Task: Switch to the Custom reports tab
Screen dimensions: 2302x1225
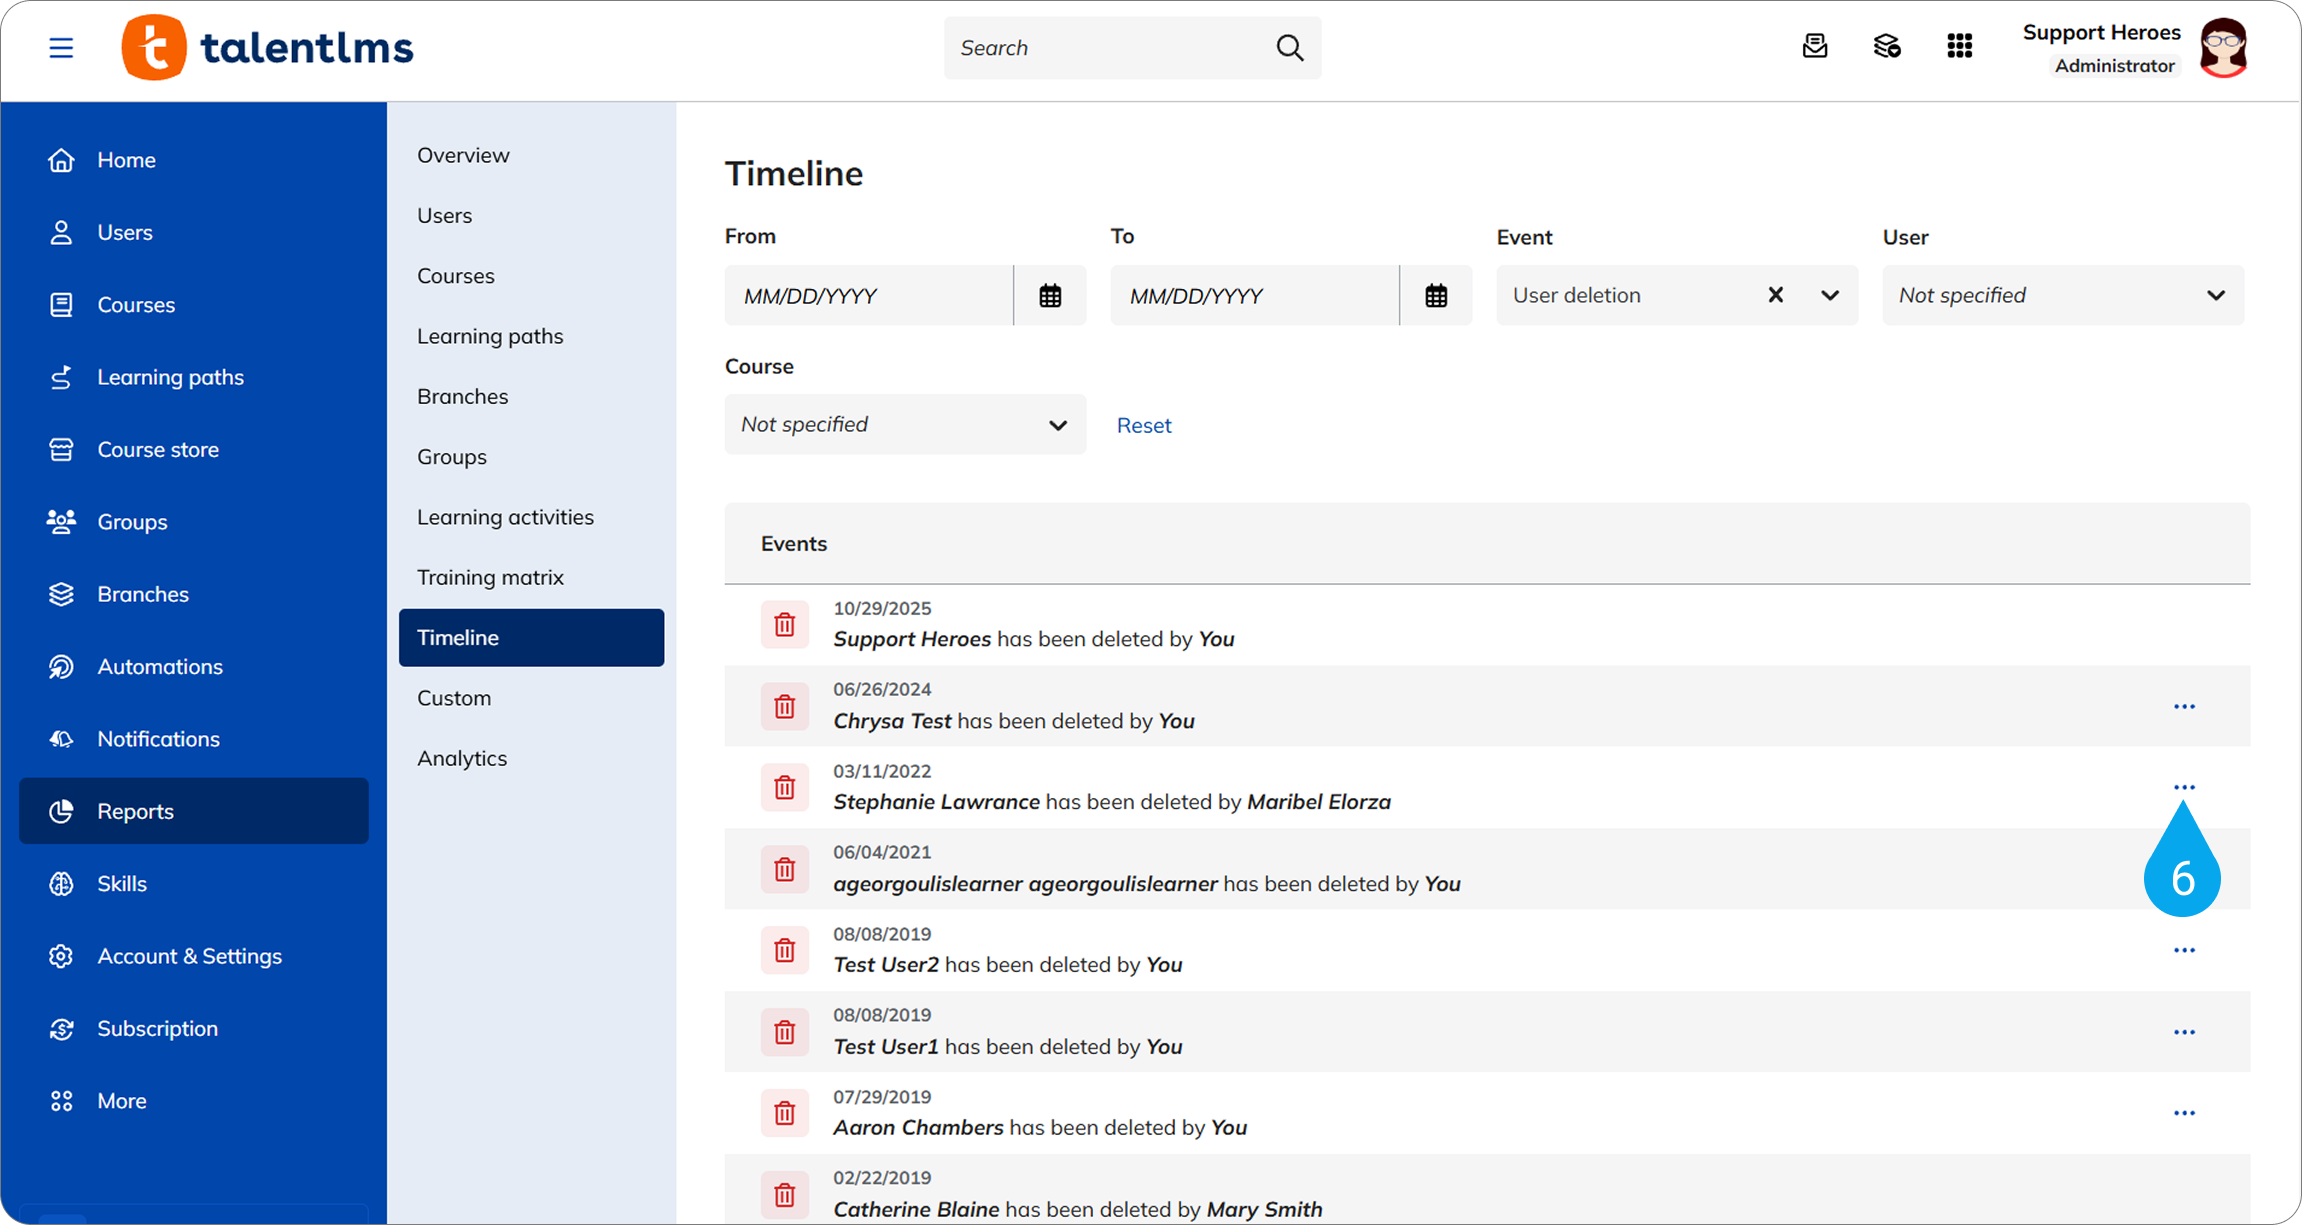Action: tap(531, 698)
